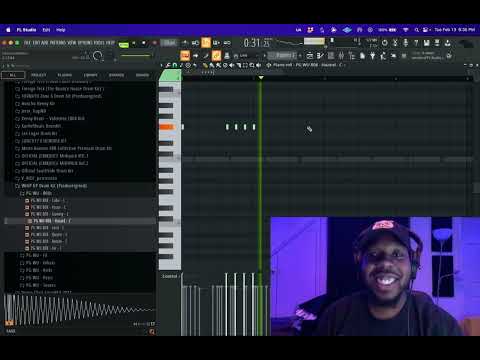This screenshot has width=480, height=360.
Task: Expand the PG W97 - Hihats folder
Action: pos(38,263)
